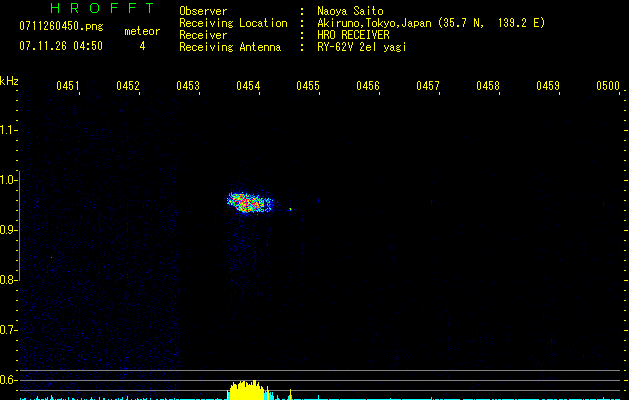The image size is (629, 400).
Task: Click the 07.11.26 04:50 timestamp
Action: (x=58, y=46)
